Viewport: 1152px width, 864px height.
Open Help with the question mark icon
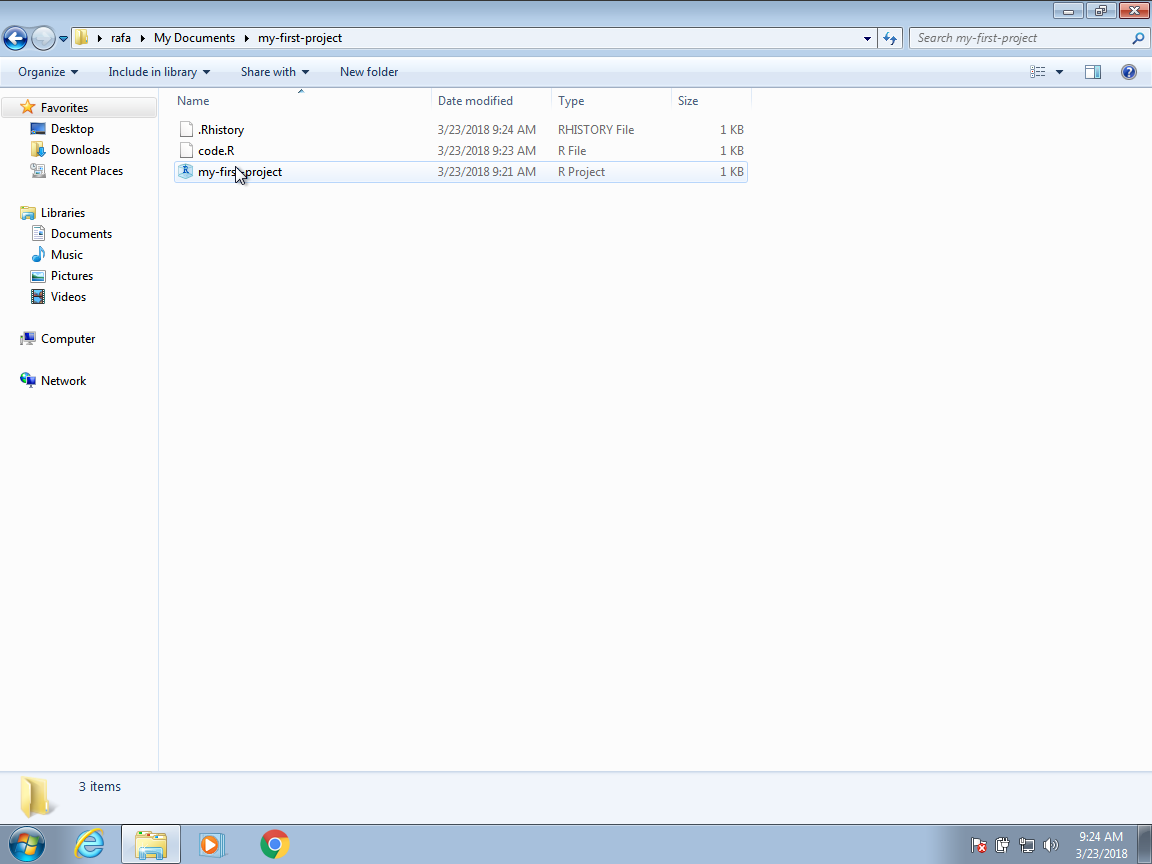pos(1128,72)
